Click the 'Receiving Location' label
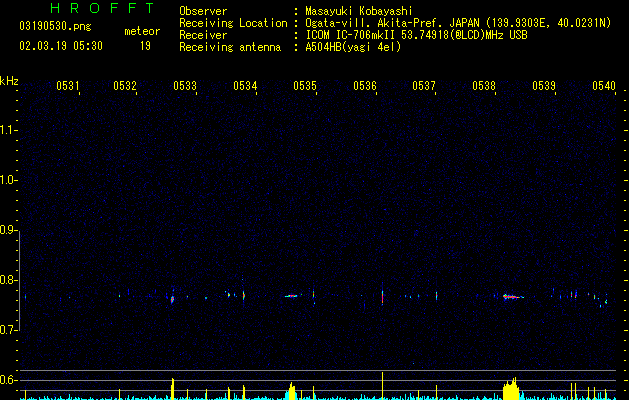 (233, 23)
